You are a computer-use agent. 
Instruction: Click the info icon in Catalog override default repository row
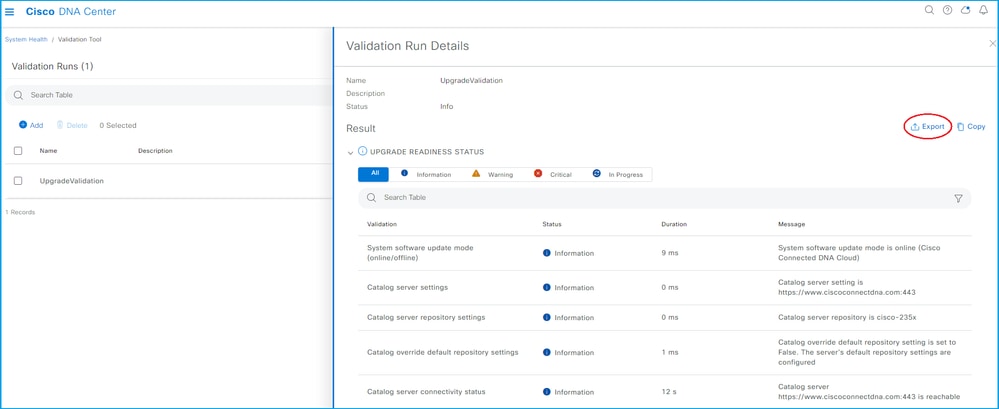coord(547,352)
